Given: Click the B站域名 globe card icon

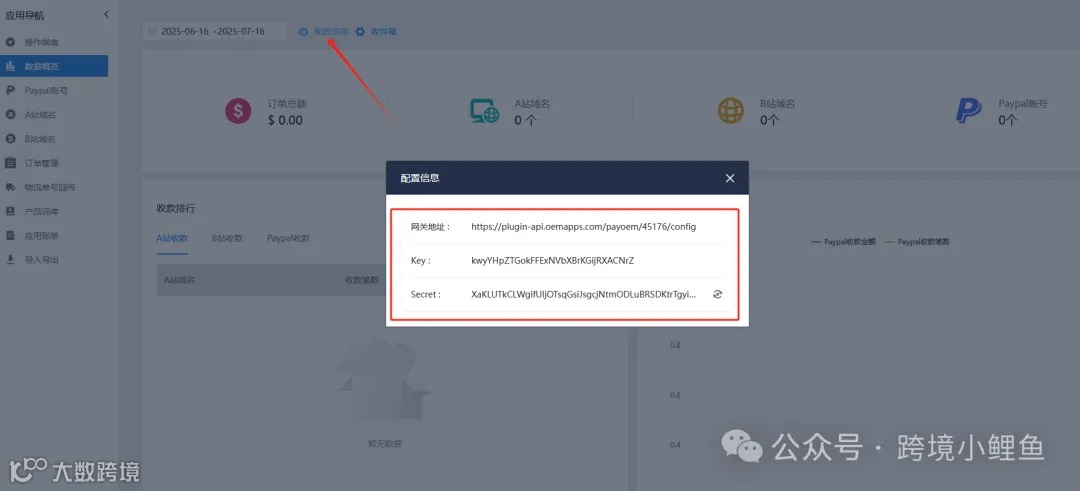Looking at the screenshot, I should pyautogui.click(x=731, y=112).
